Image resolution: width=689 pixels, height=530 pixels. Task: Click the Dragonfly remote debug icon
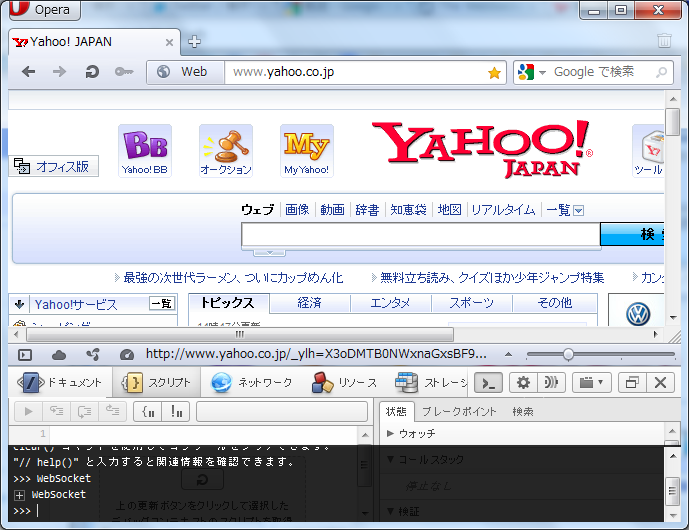pyautogui.click(x=551, y=383)
